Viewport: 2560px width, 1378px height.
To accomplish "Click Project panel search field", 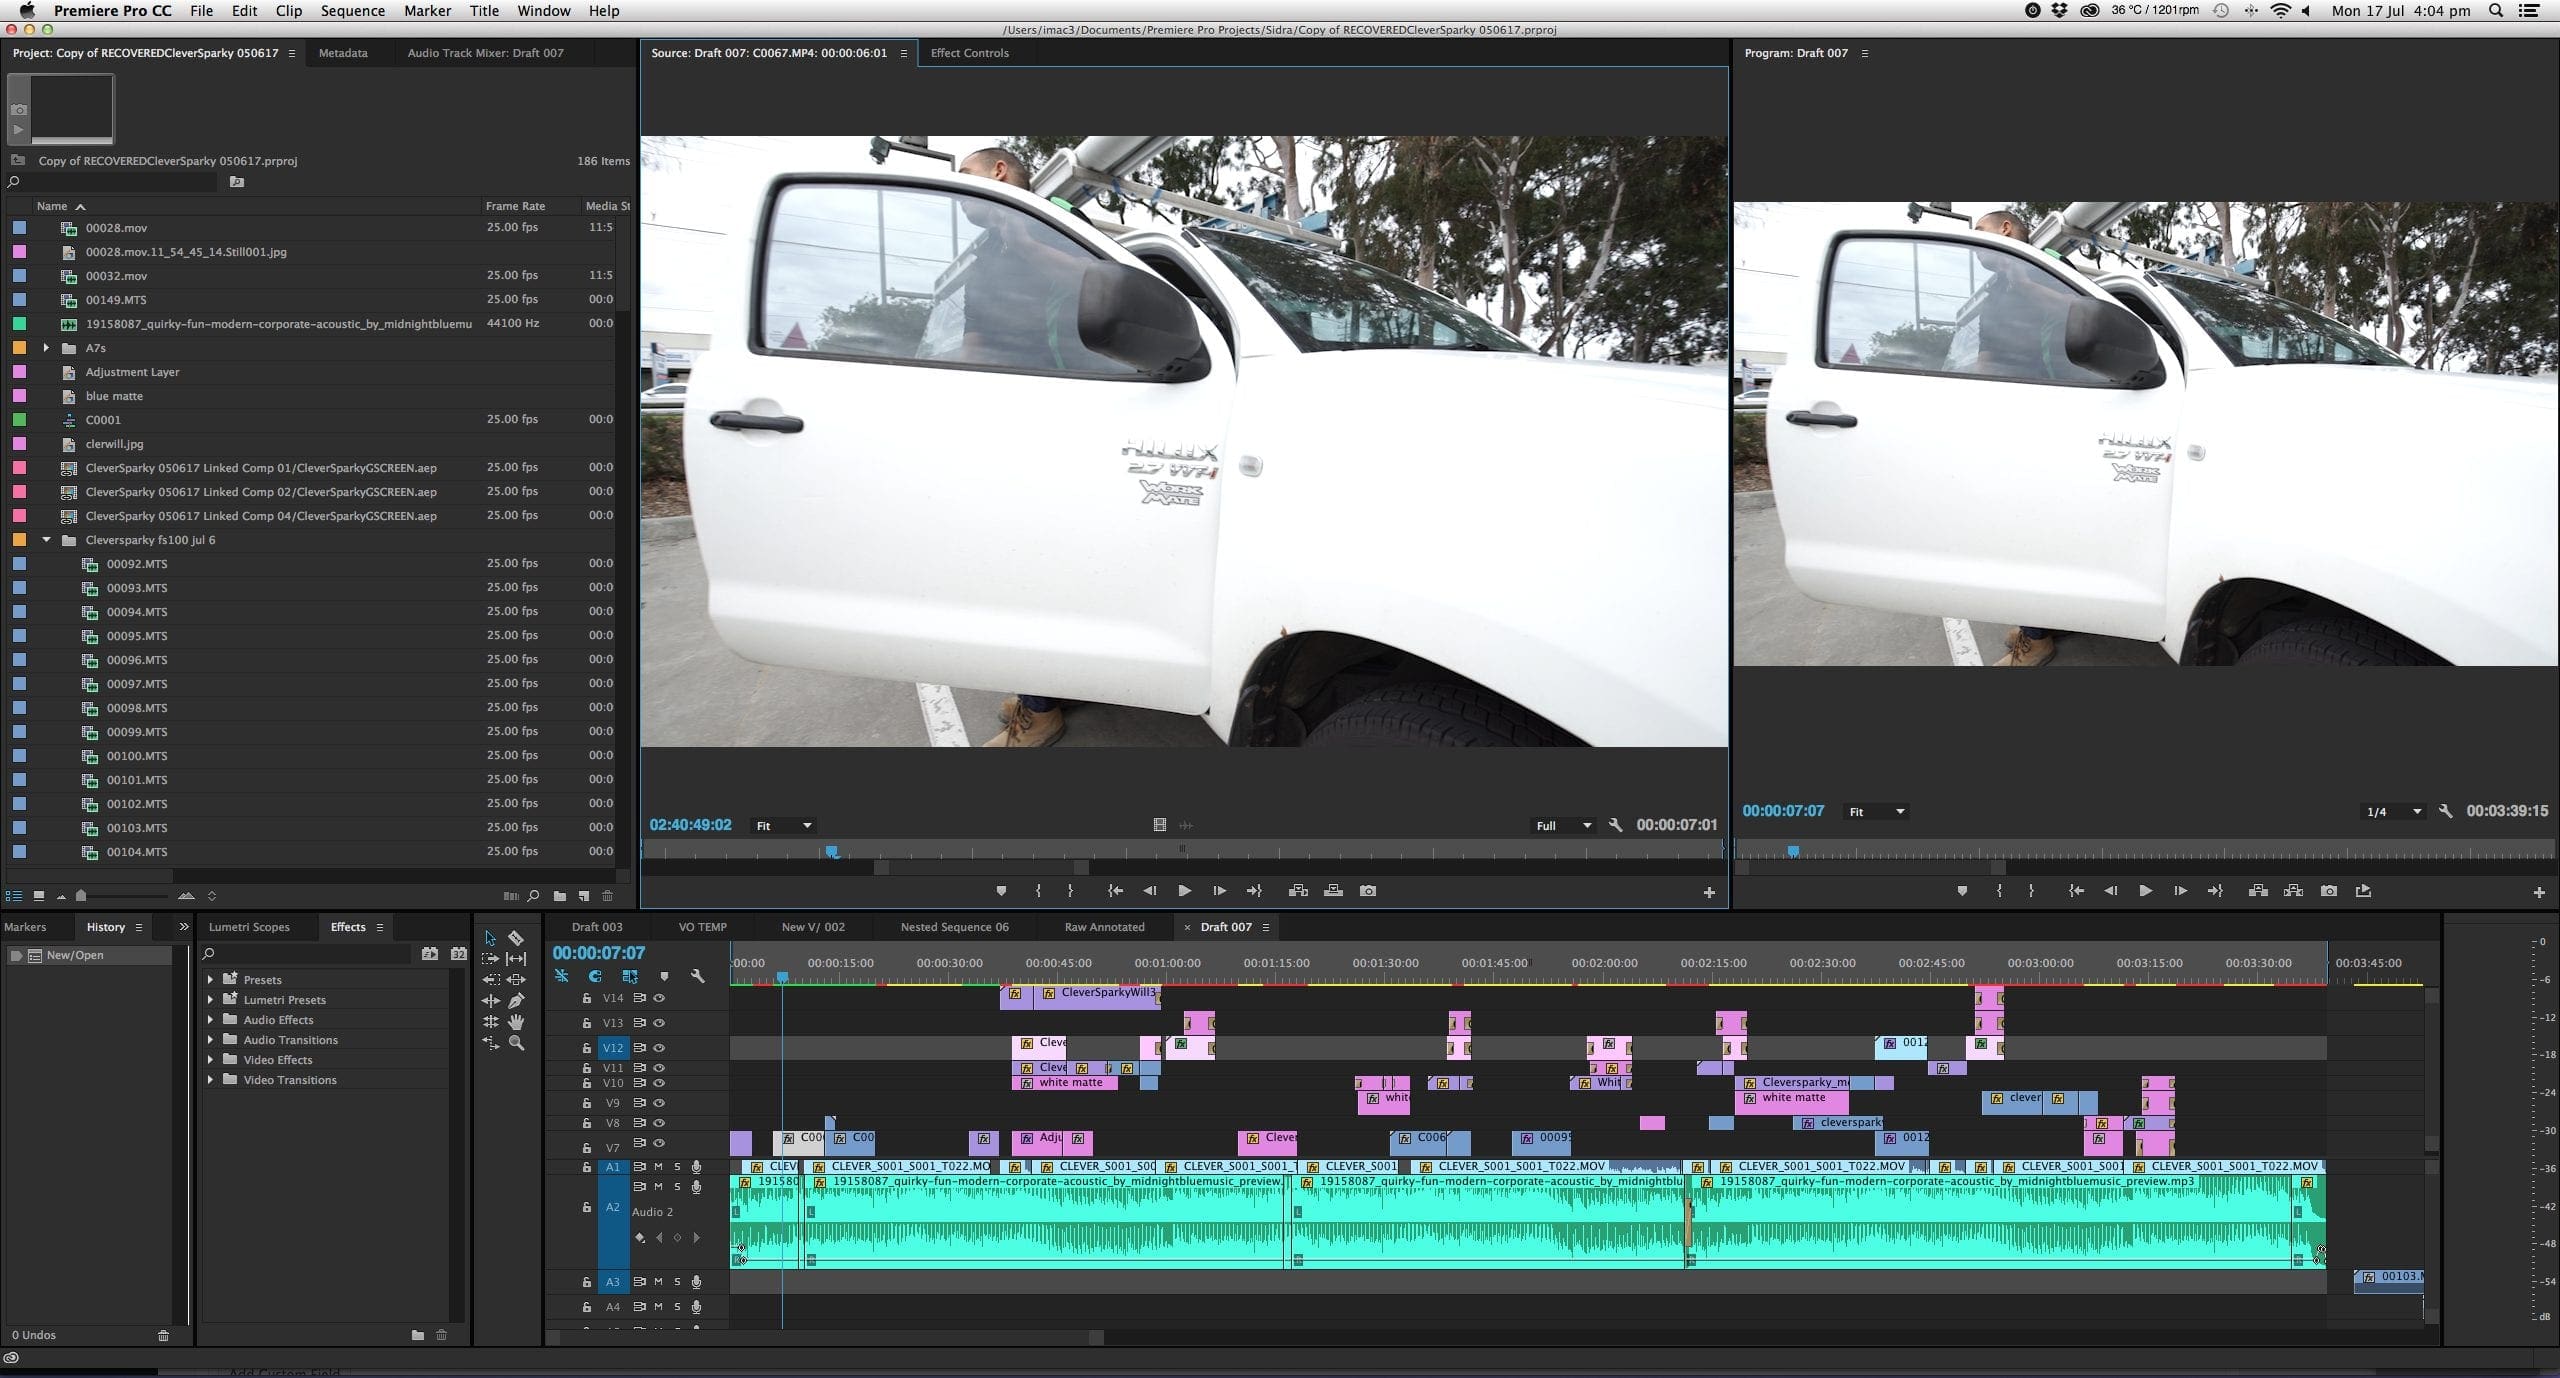I will pyautogui.click(x=112, y=182).
